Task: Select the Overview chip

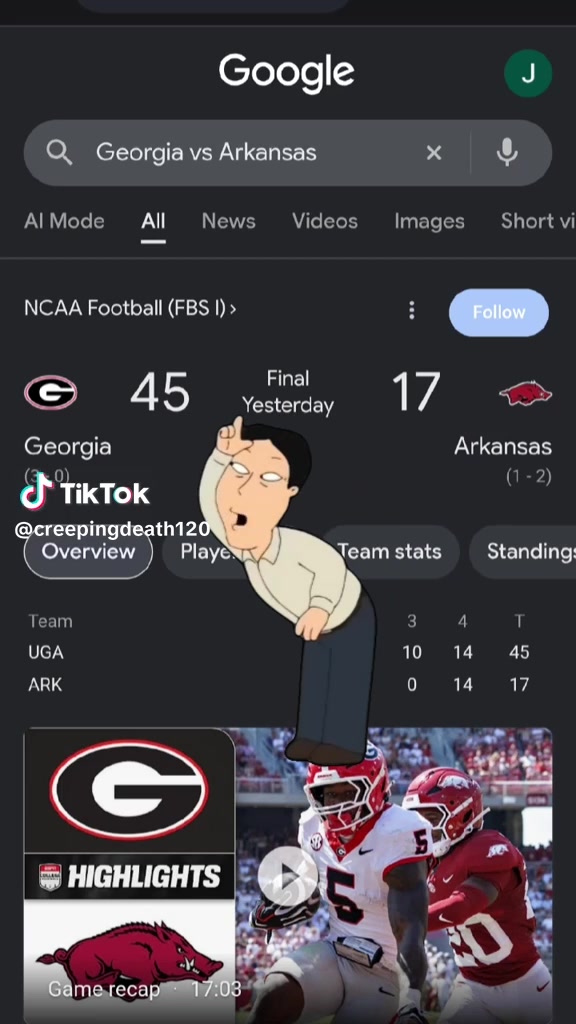Action: point(88,552)
